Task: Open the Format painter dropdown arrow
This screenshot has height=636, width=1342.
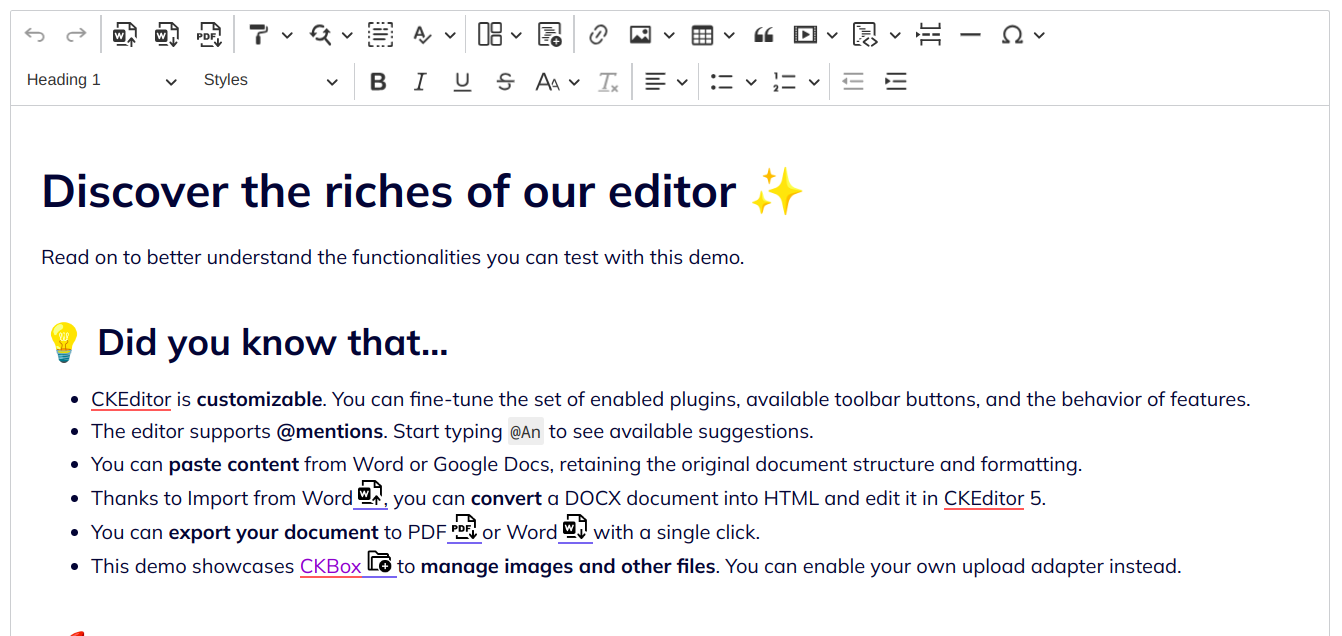Action: pos(287,35)
